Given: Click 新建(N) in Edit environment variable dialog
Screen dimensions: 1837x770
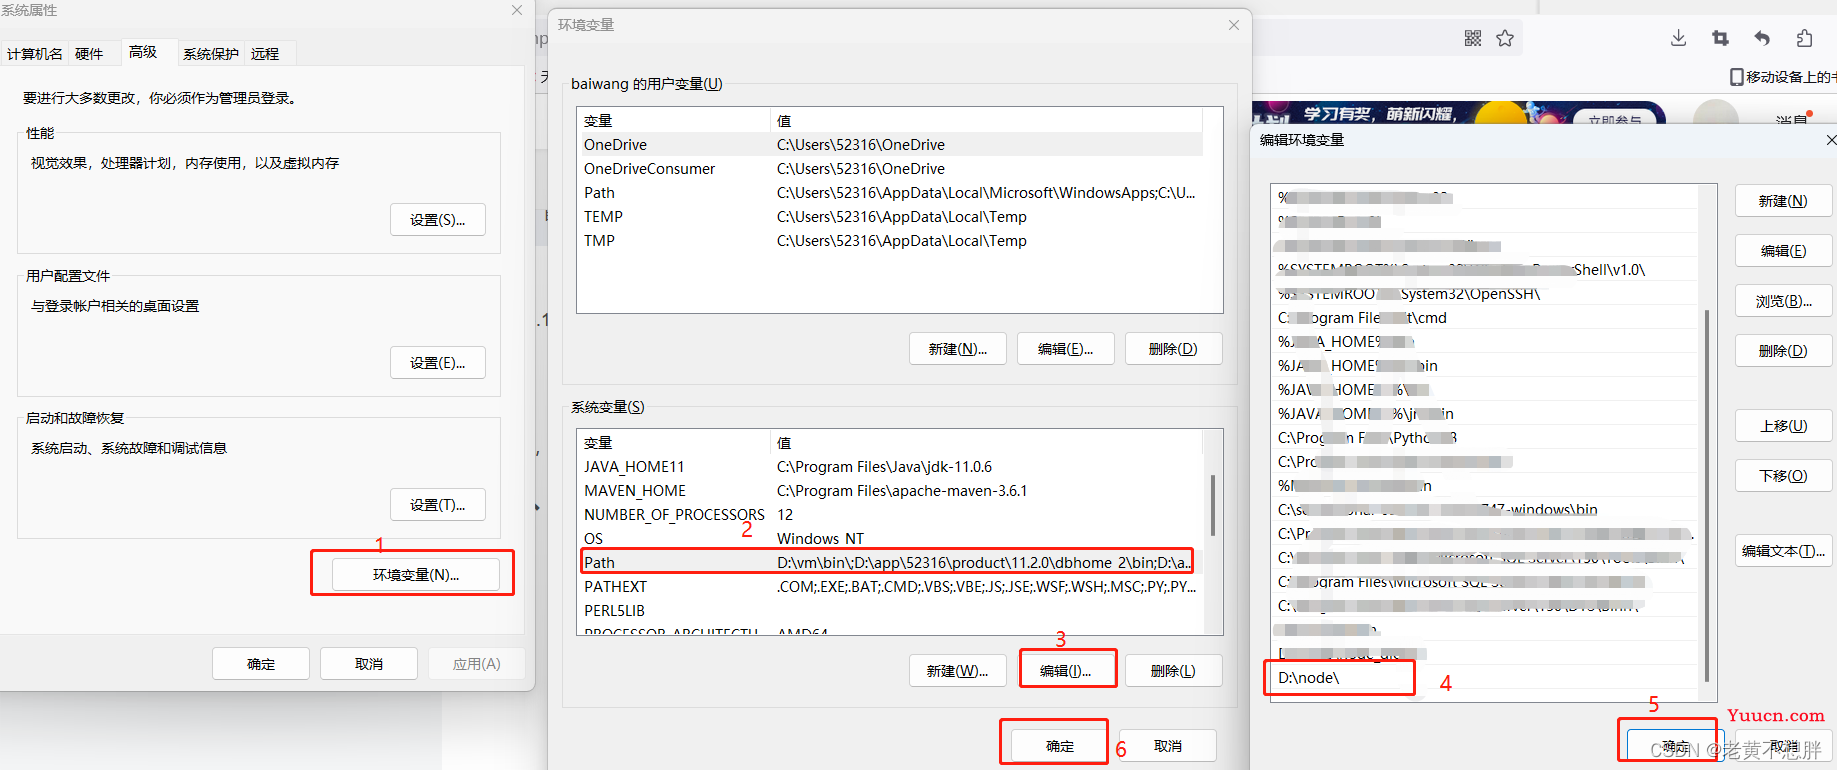Looking at the screenshot, I should 1784,201.
